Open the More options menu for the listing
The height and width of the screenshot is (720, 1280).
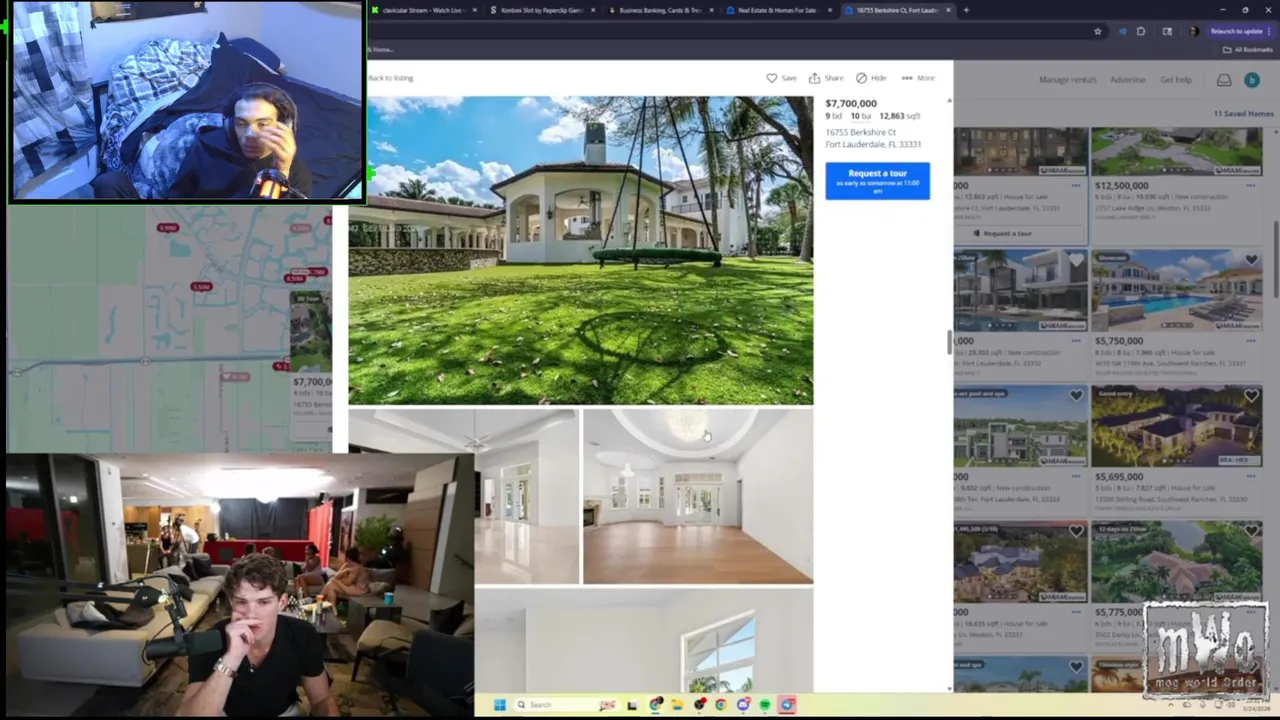coord(918,78)
